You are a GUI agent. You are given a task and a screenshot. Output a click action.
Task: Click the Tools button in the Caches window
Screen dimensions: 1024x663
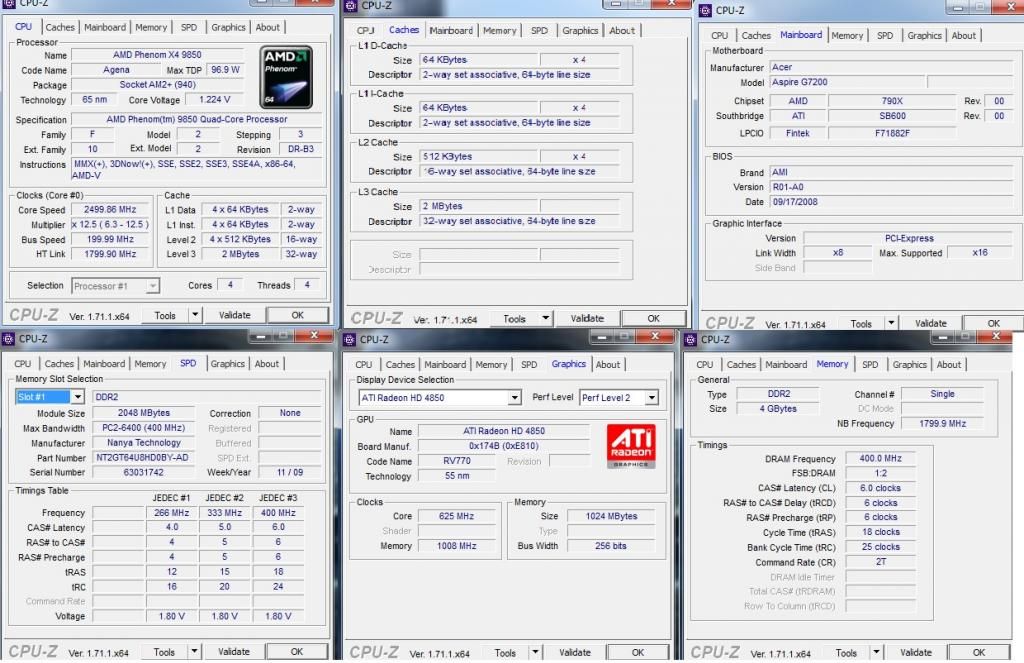pos(514,318)
